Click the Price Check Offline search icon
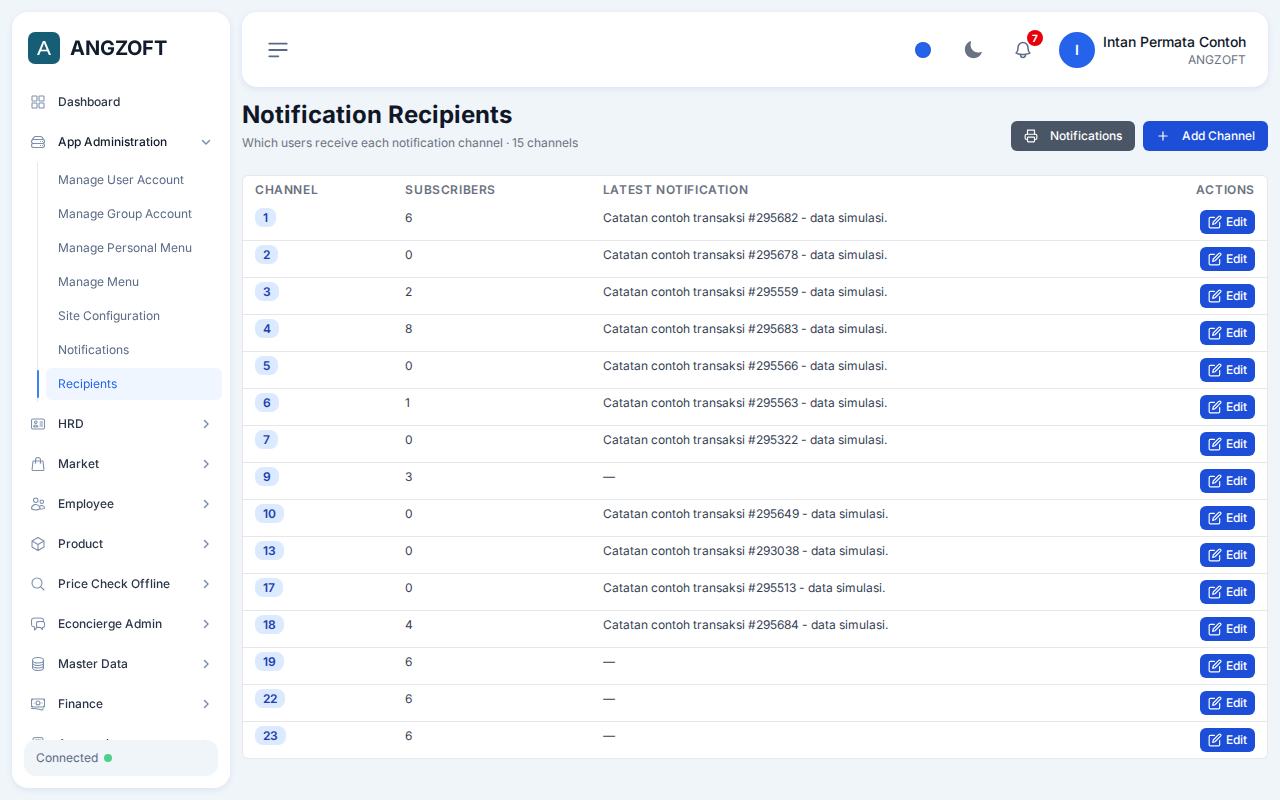This screenshot has width=1280, height=800. (38, 584)
